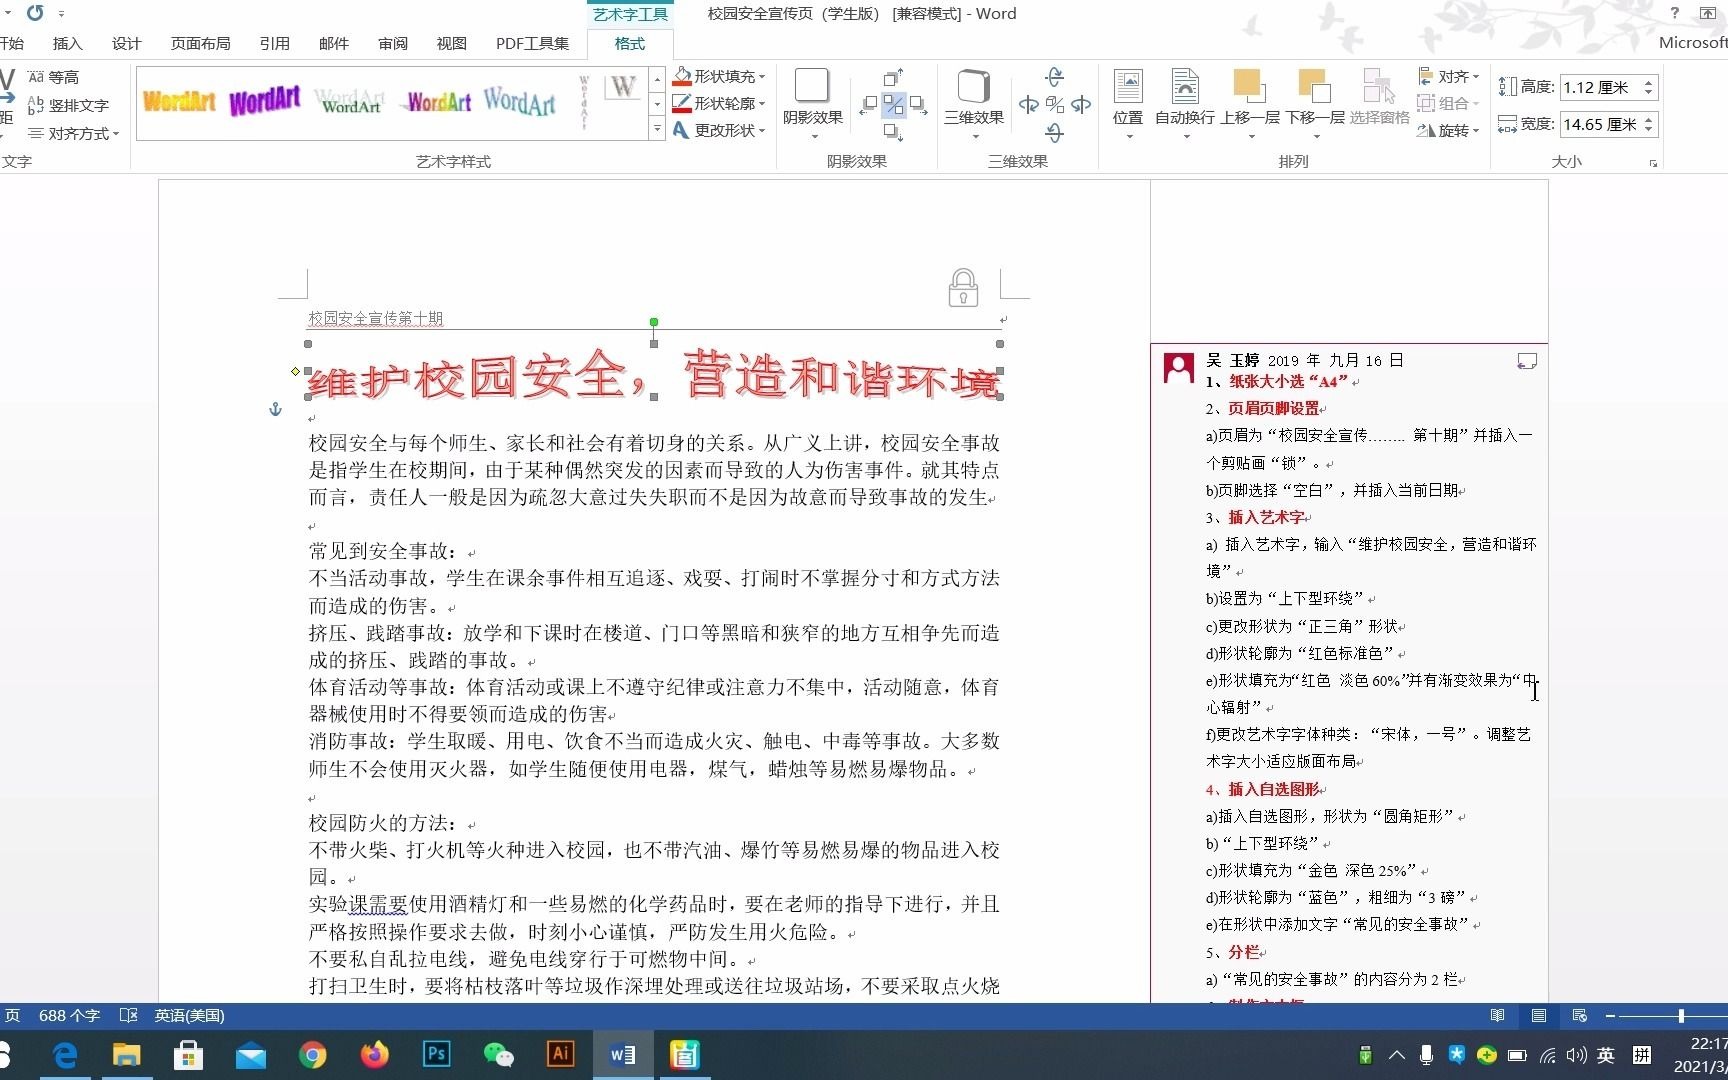The height and width of the screenshot is (1080, 1728).
Task: Click the 宽度 width input field
Action: pos(1599,124)
